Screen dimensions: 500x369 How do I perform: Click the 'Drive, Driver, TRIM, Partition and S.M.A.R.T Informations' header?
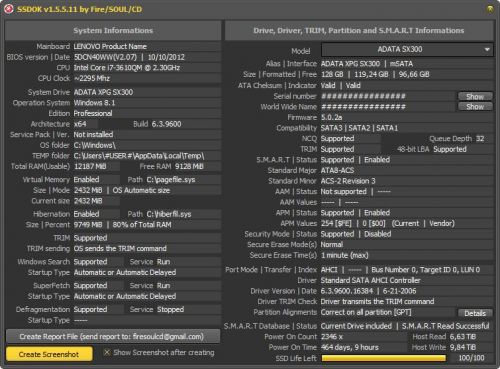point(359,31)
